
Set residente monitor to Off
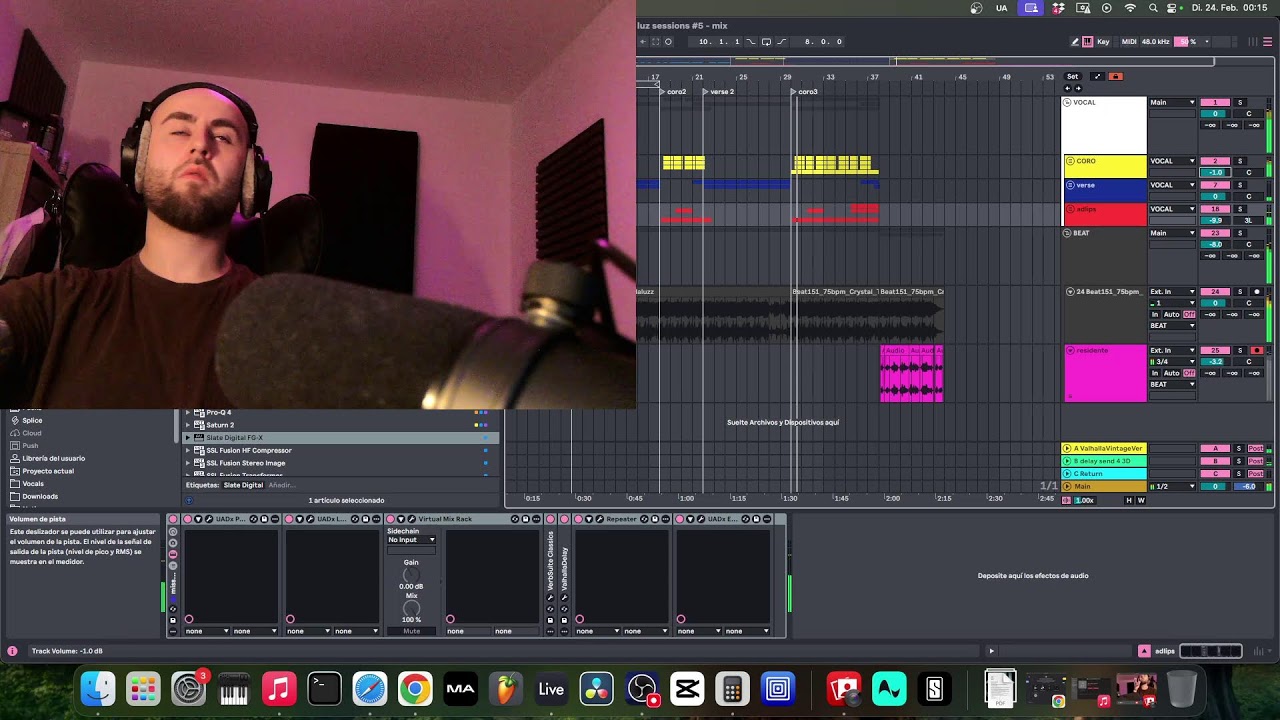(1189, 373)
